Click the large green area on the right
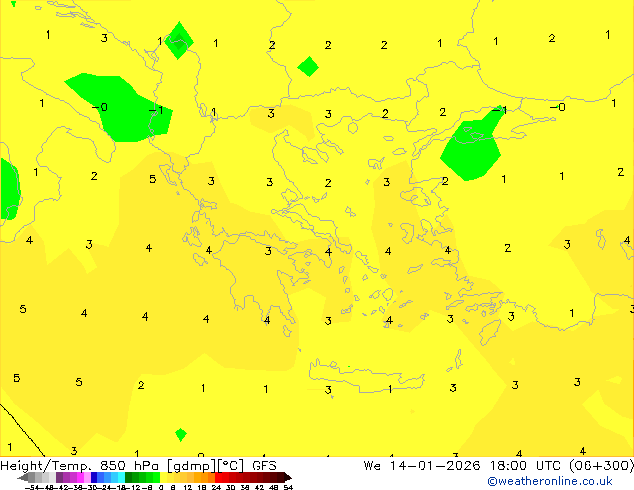The height and width of the screenshot is (490, 634). [470, 148]
